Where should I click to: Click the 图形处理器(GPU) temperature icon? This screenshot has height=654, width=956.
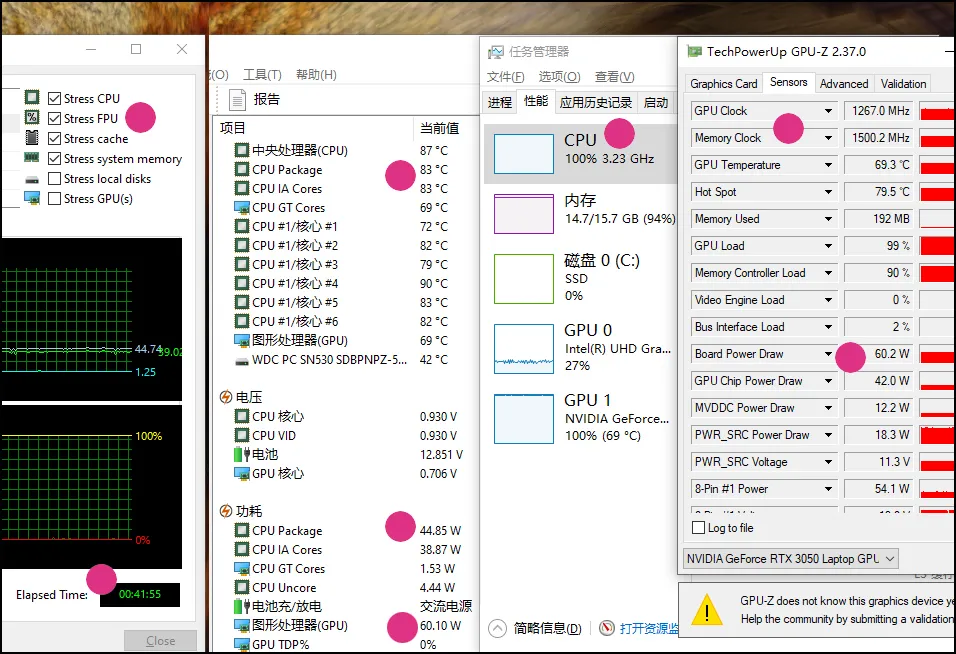tap(242, 340)
